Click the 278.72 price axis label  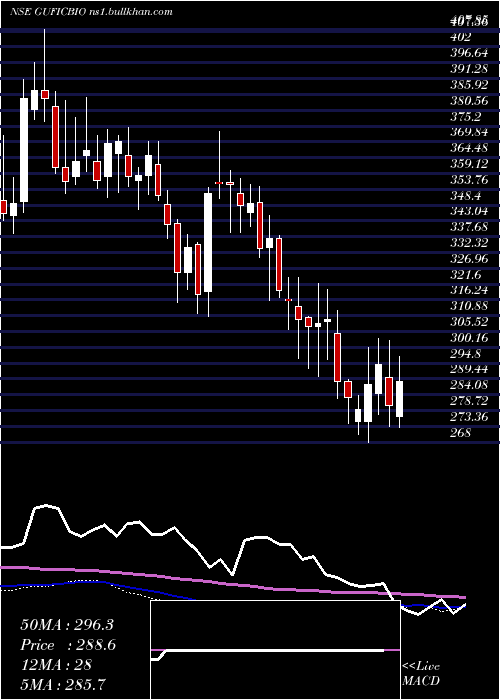tap(469, 401)
